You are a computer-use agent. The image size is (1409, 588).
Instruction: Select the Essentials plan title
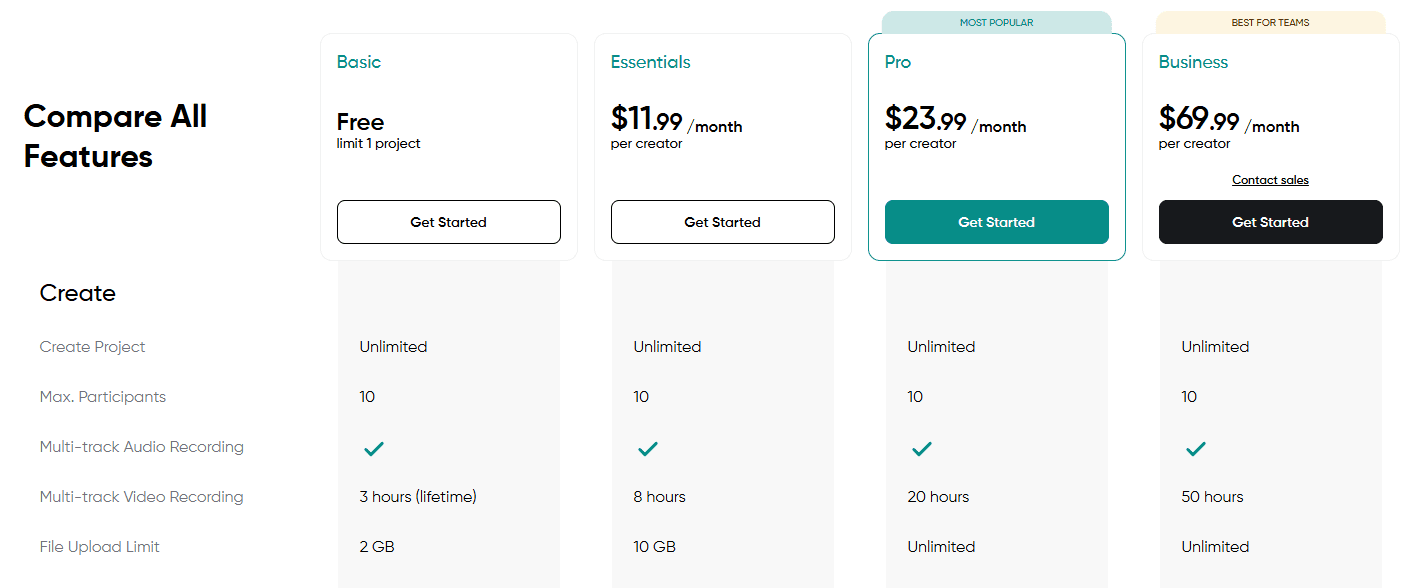650,62
